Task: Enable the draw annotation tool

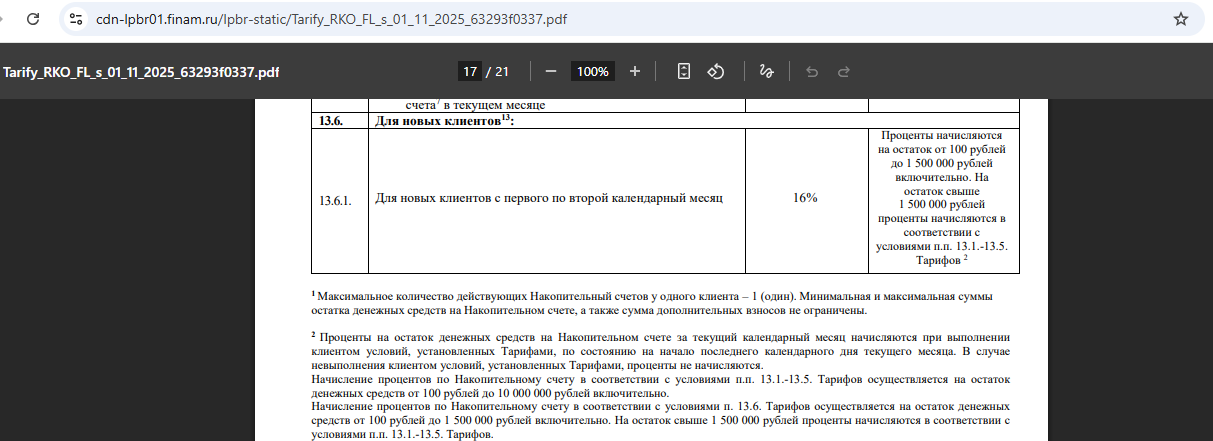Action: coord(766,72)
